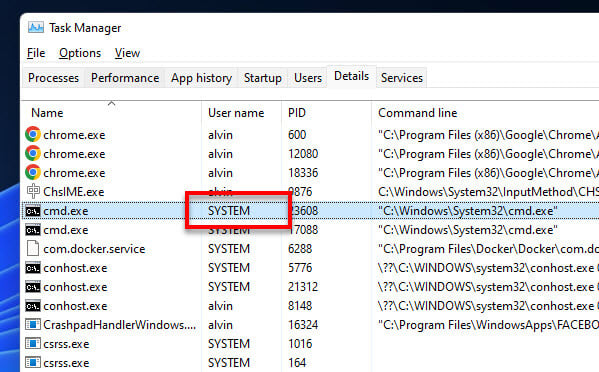The image size is (599, 372).
Task: Click PID value 16324
Action: pyautogui.click(x=303, y=325)
